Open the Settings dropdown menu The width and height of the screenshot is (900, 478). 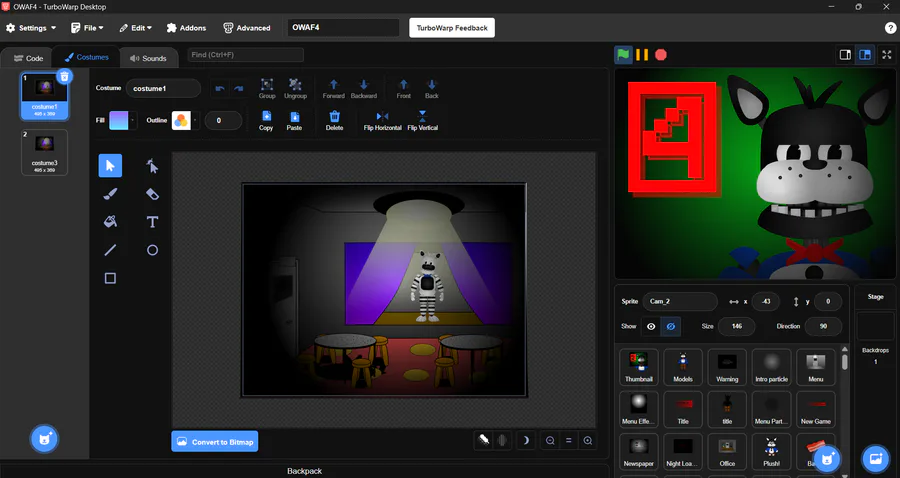pyautogui.click(x=31, y=28)
